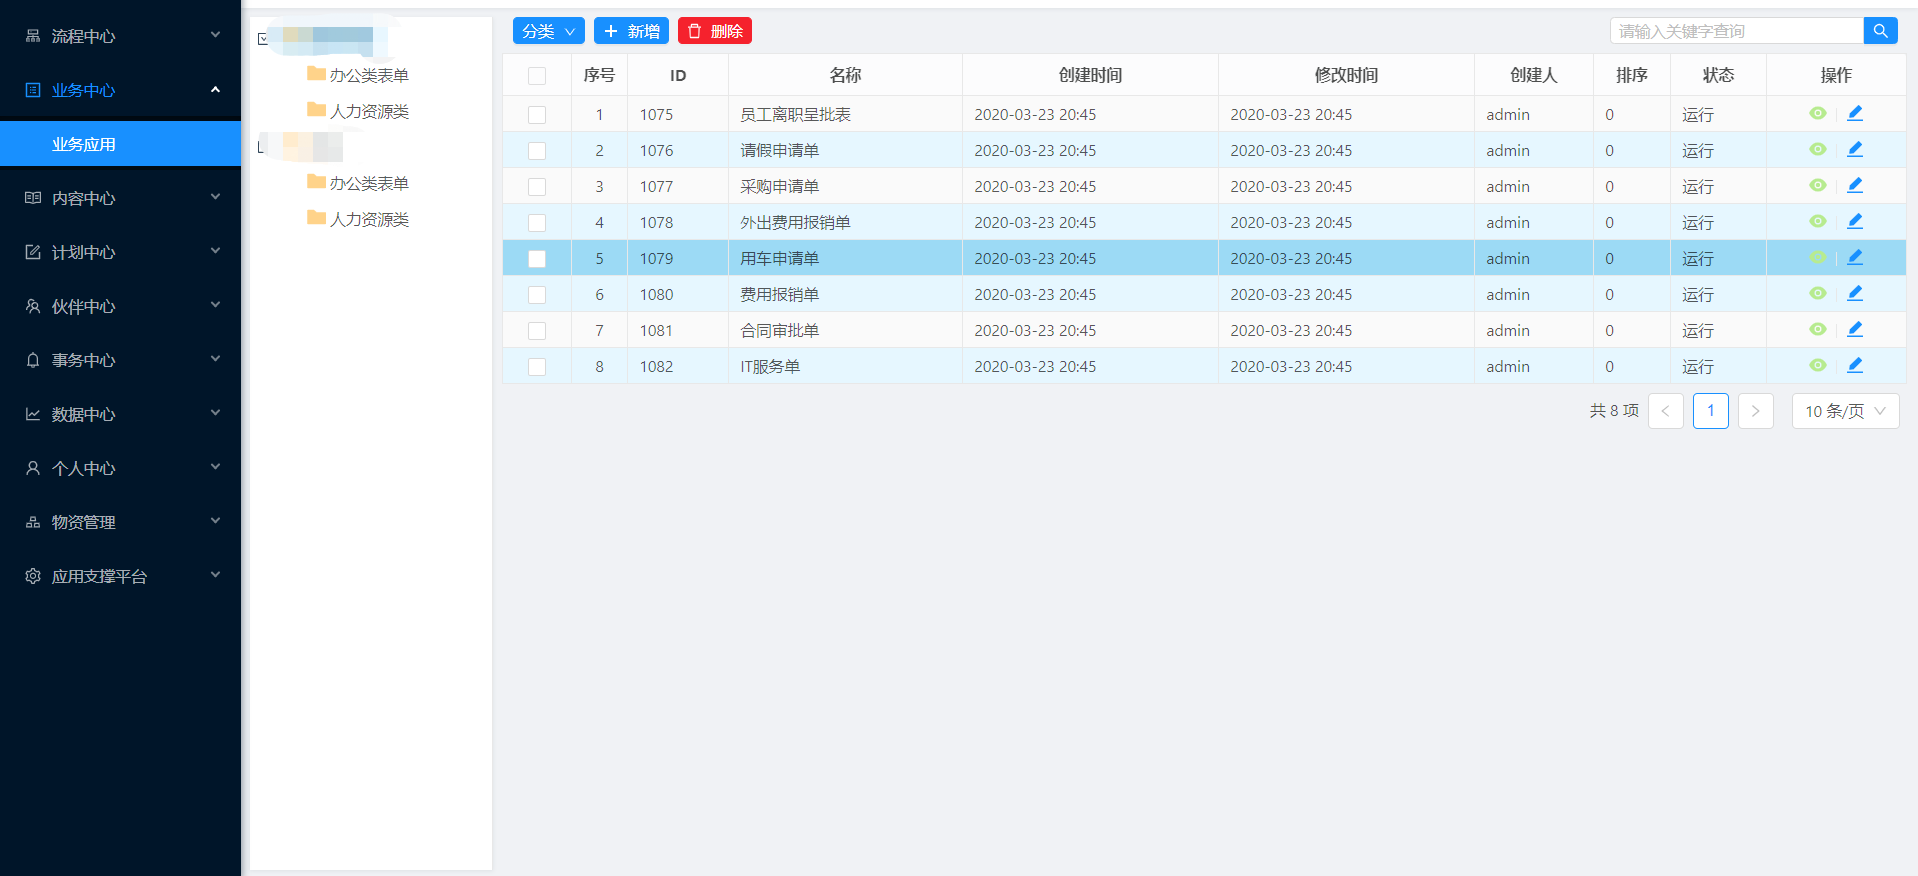Open the 数据中心 menu label
The image size is (1918, 876).
click(84, 414)
